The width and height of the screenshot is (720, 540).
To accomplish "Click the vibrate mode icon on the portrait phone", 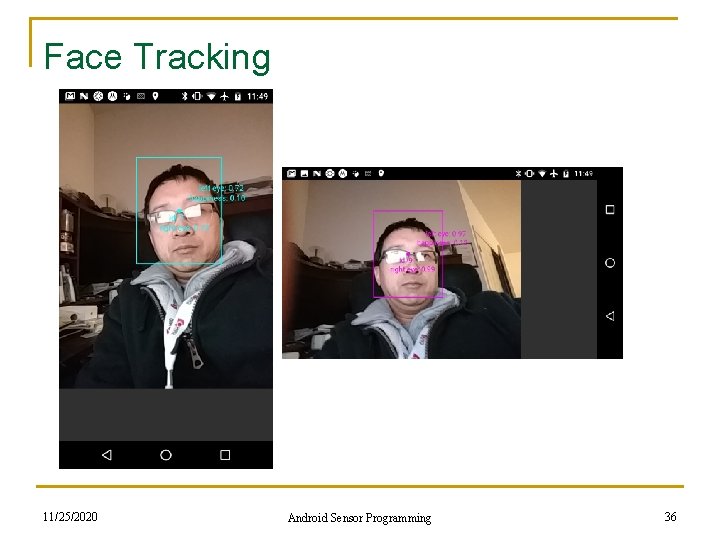I will [197, 96].
